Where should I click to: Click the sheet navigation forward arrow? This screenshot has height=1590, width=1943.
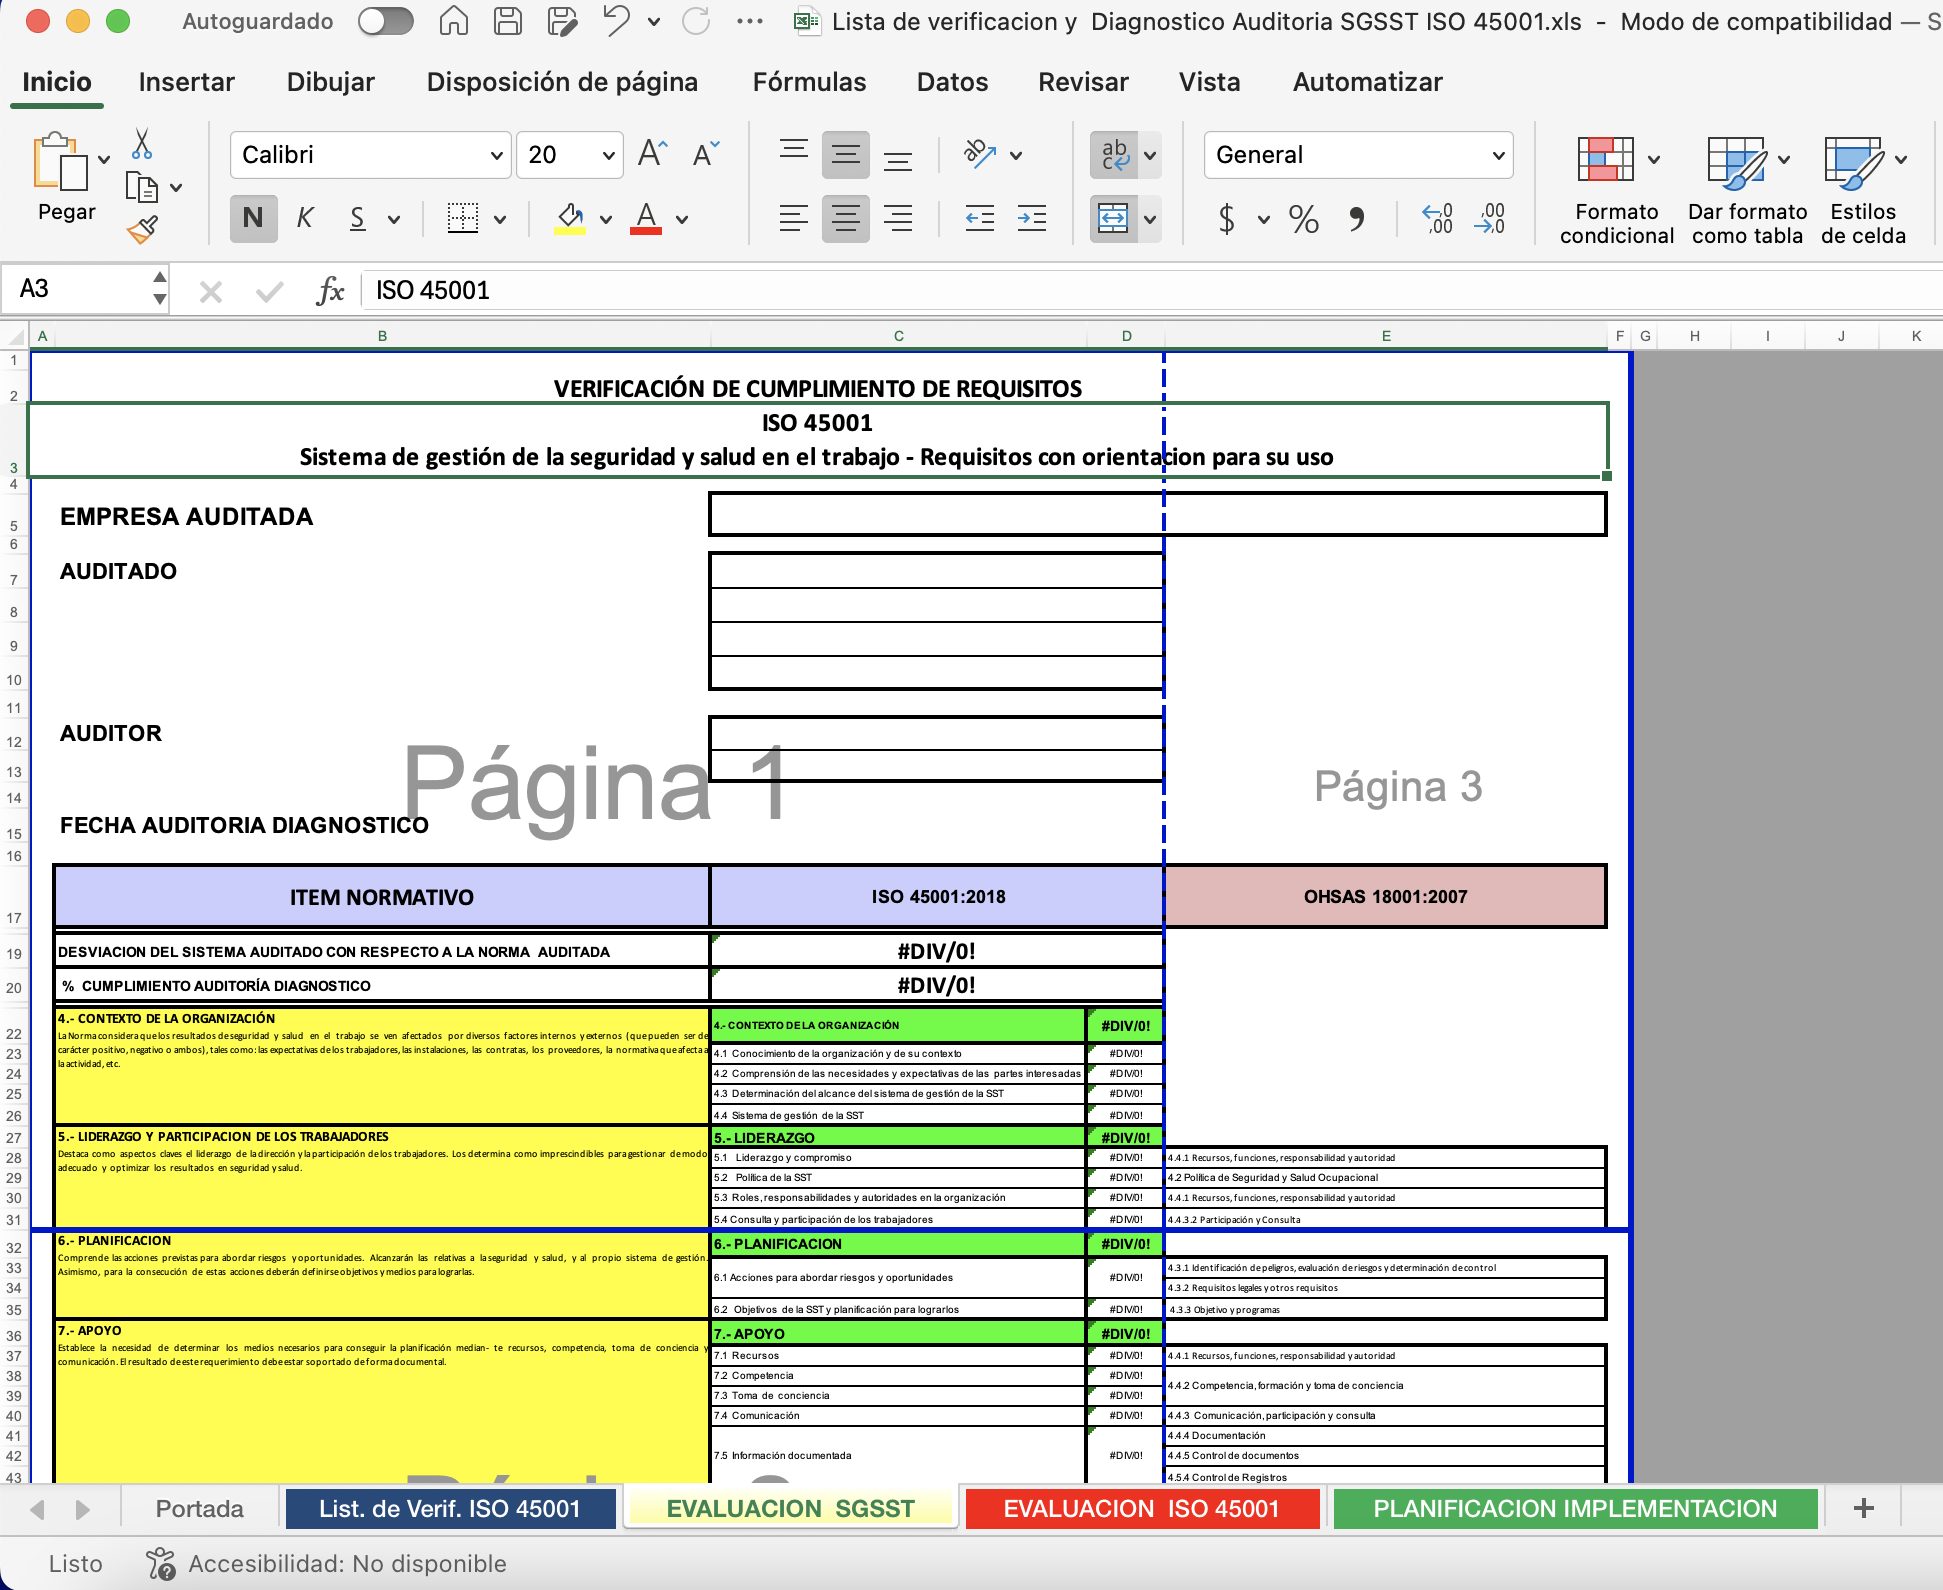[x=82, y=1508]
